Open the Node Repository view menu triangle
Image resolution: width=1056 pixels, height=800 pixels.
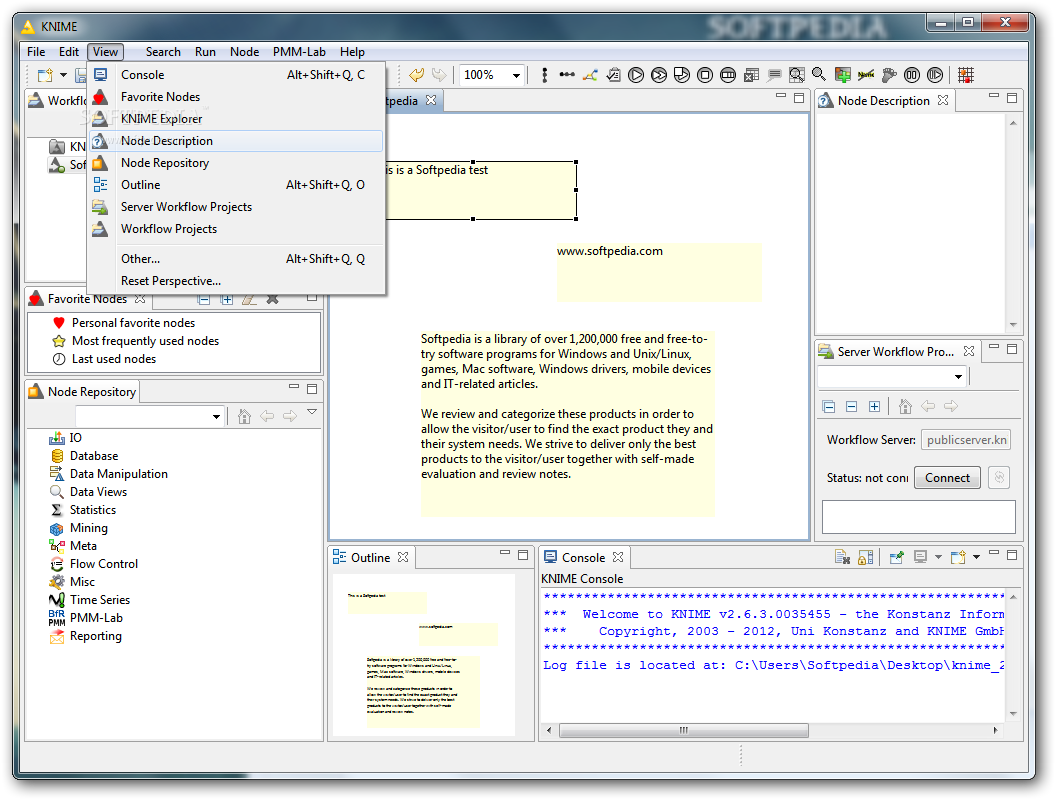point(312,411)
